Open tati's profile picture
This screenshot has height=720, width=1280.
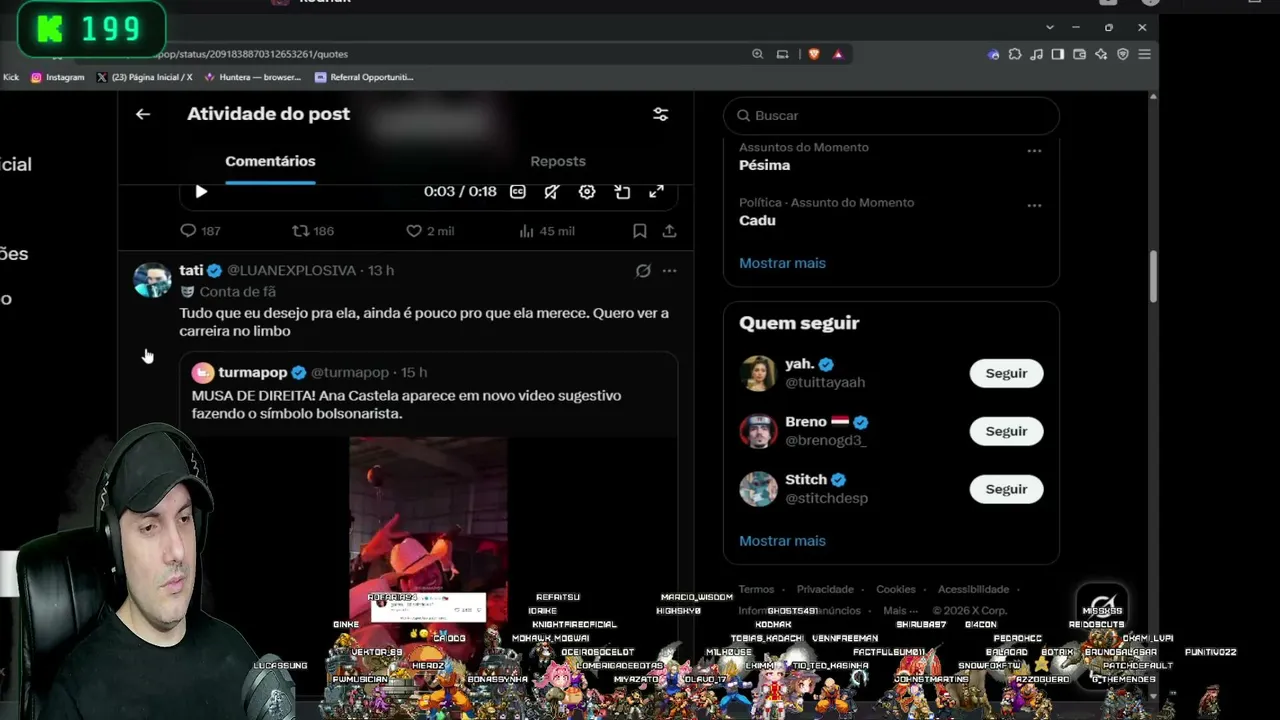pyautogui.click(x=153, y=280)
